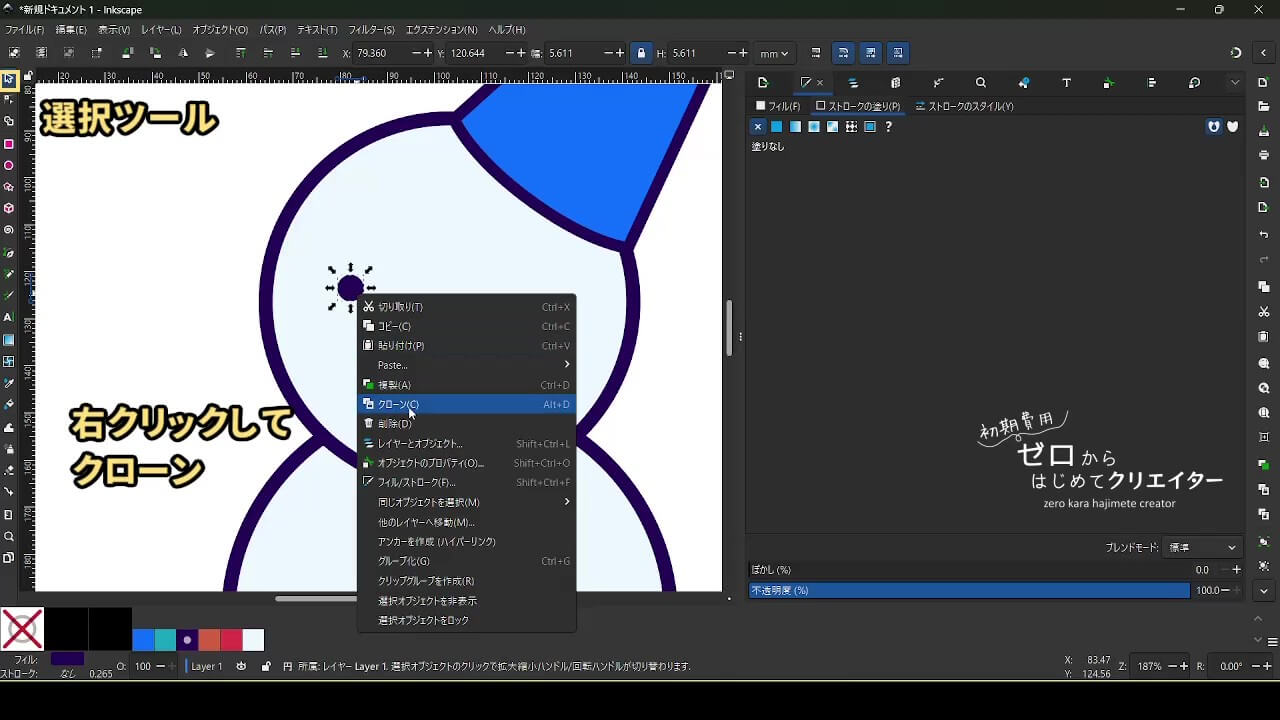Select the Text tool in toolbox
This screenshot has width=1280, height=720.
(x=9, y=317)
